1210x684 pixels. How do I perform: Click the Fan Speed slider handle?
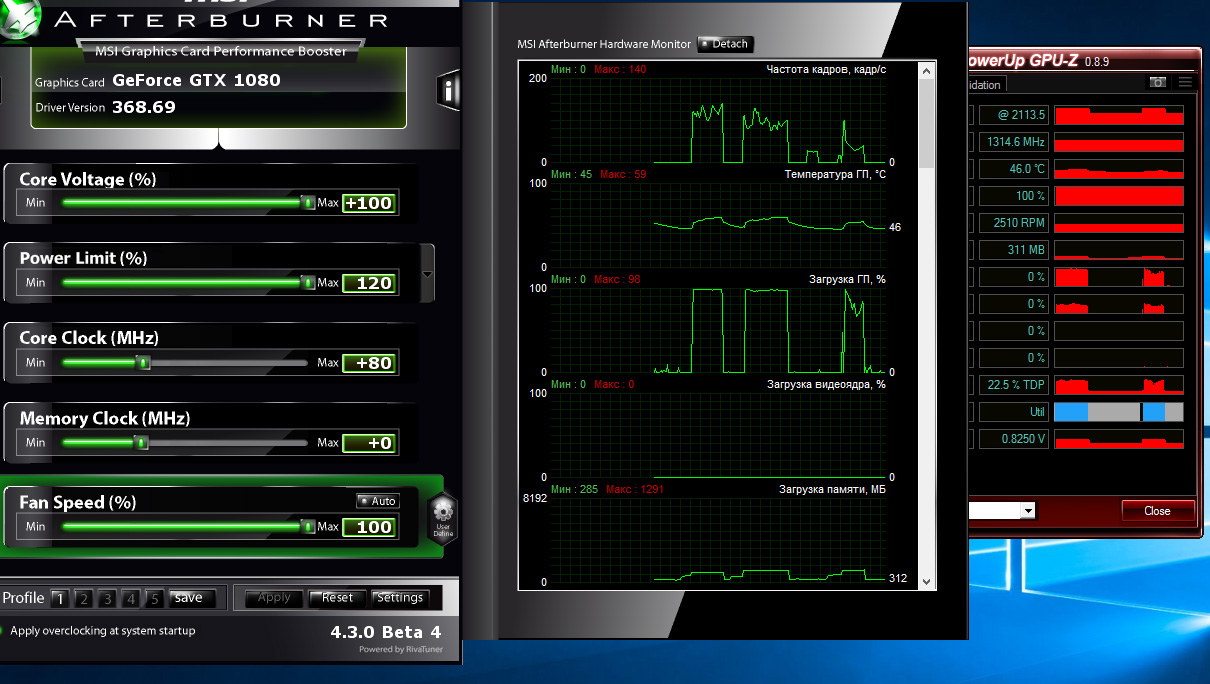click(x=308, y=526)
